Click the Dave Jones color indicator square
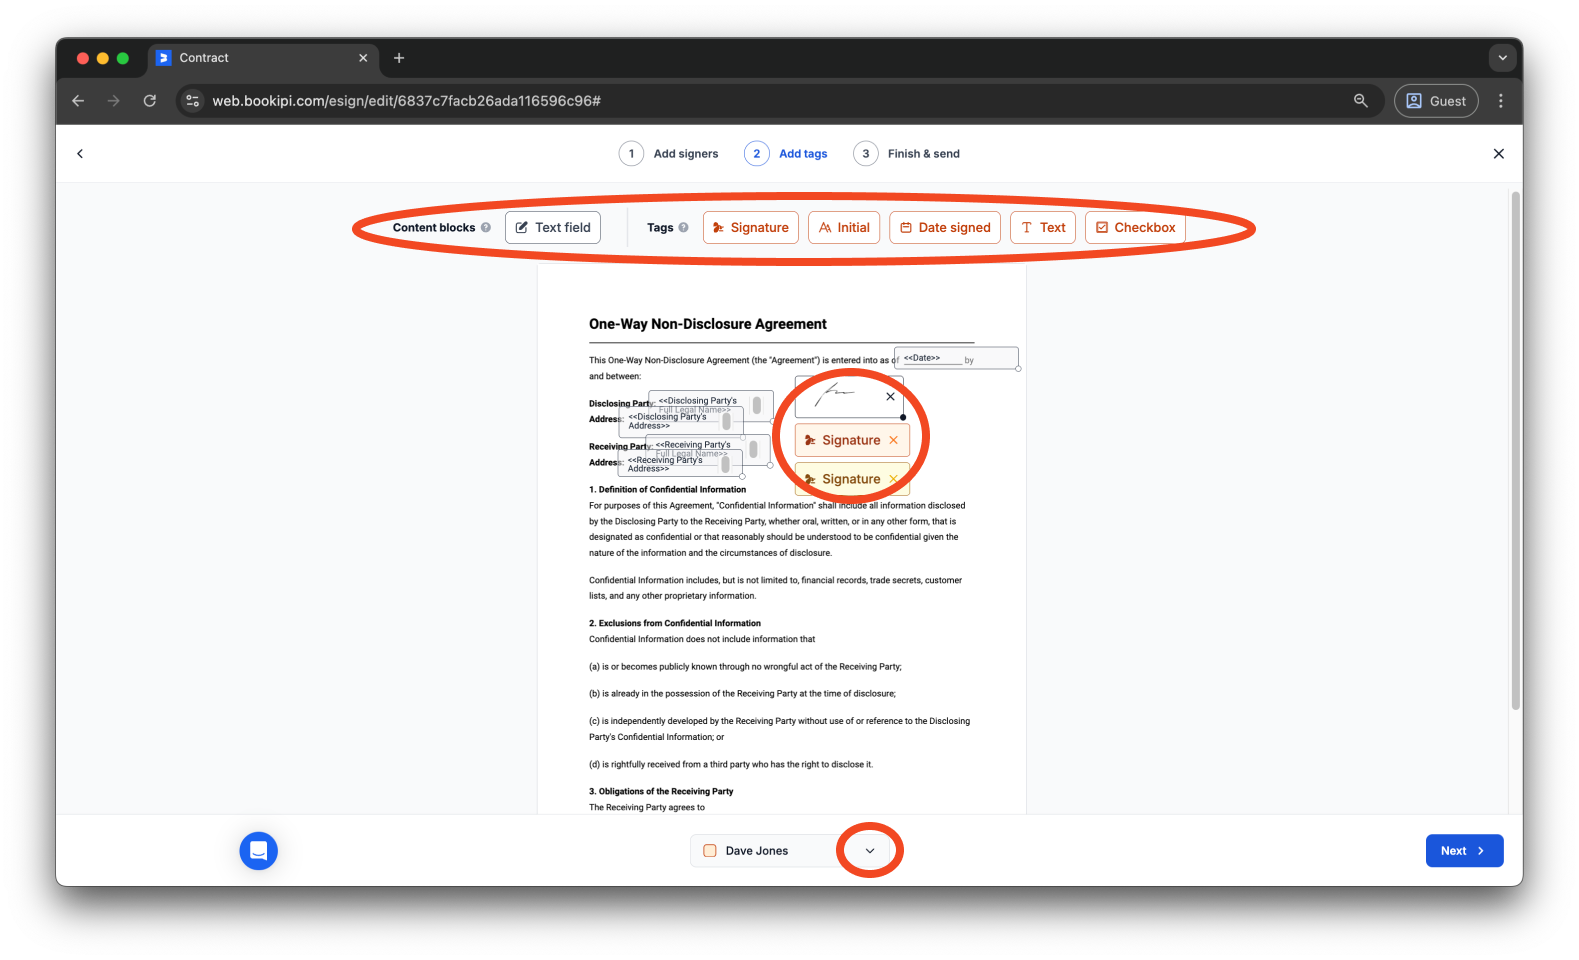This screenshot has width=1579, height=960. (710, 851)
